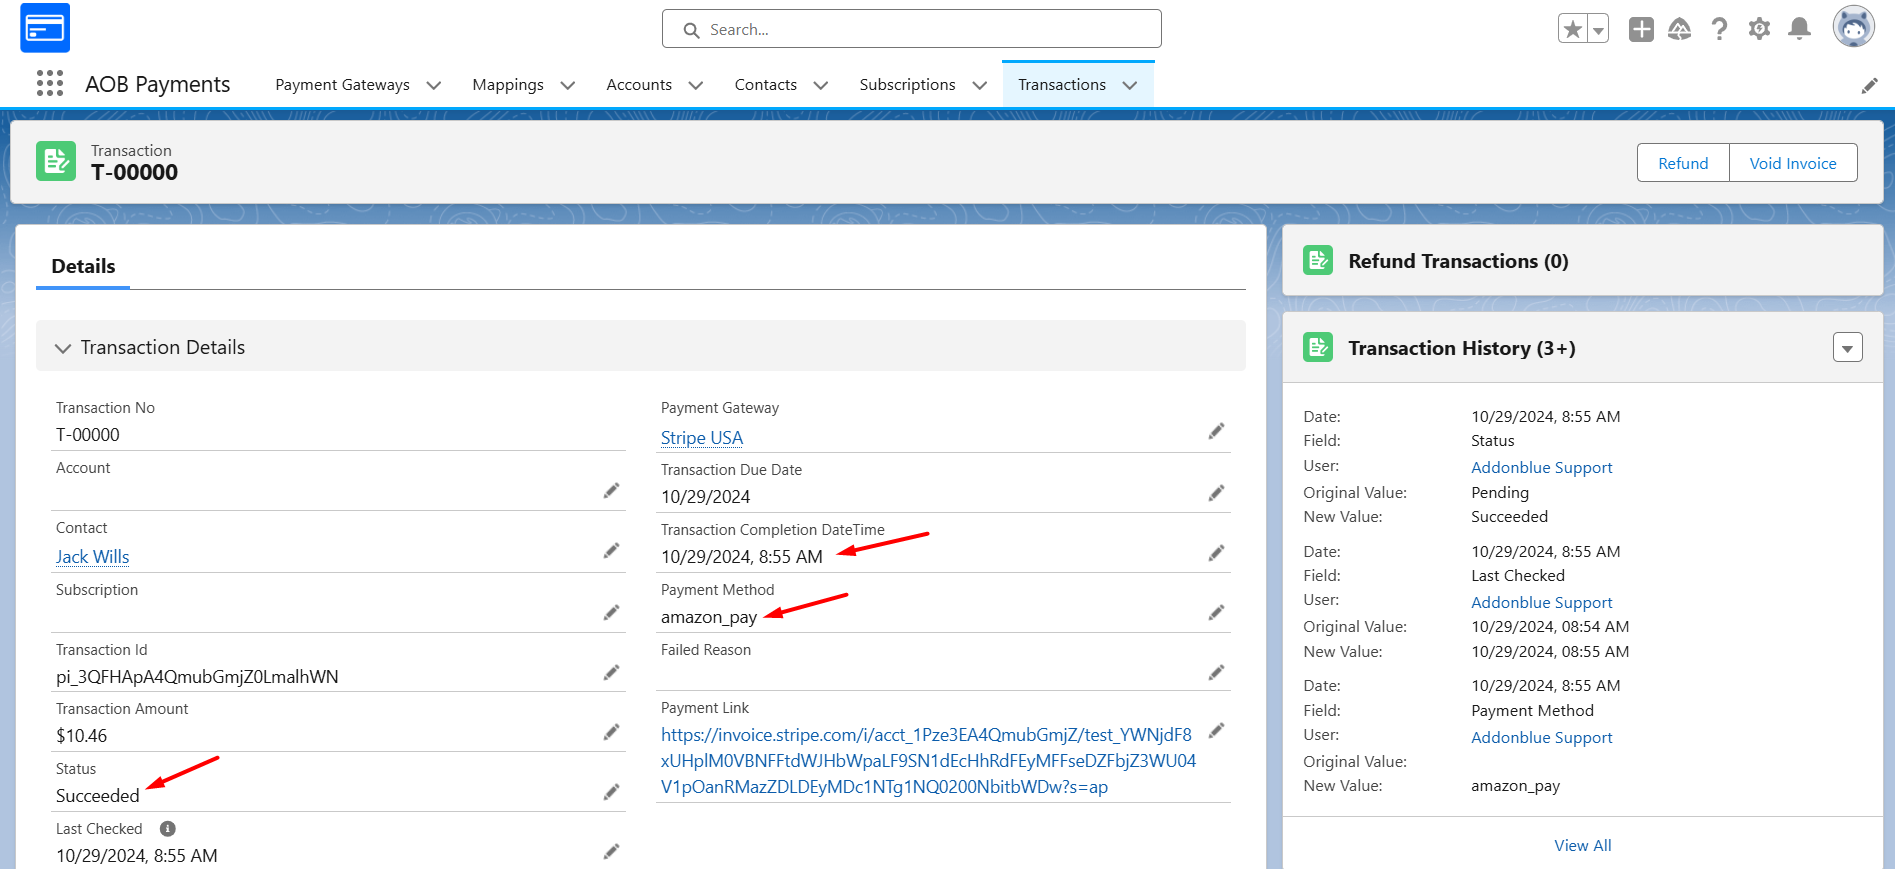Edit the Transaction Due Date pencil icon
Image resolution: width=1895 pixels, height=869 pixels.
pos(1216,493)
